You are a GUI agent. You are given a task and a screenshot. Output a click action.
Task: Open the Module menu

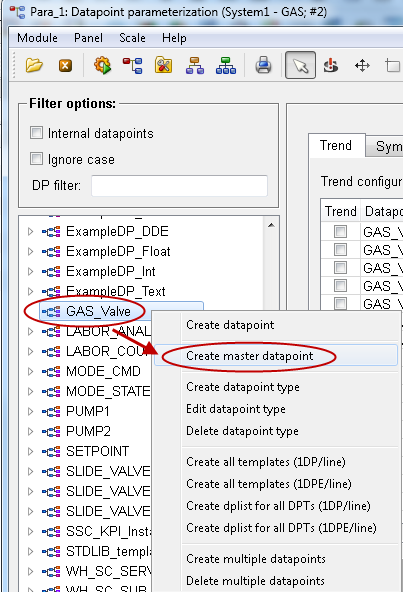click(x=37, y=38)
